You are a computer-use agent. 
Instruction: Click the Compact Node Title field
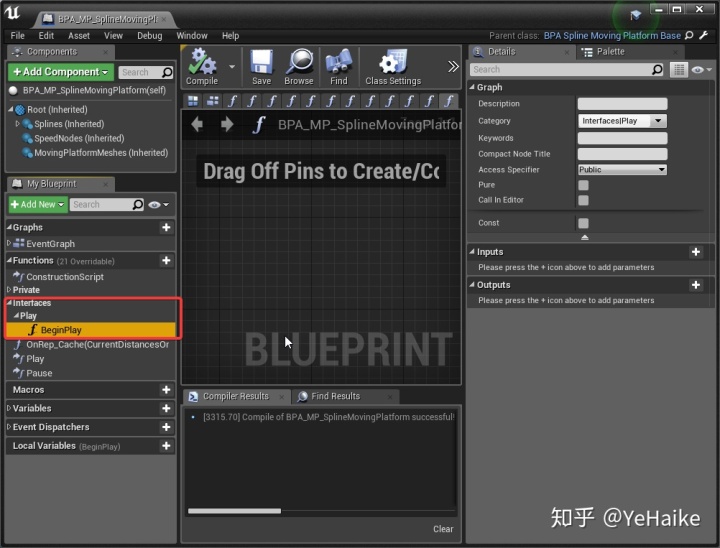click(x=622, y=154)
